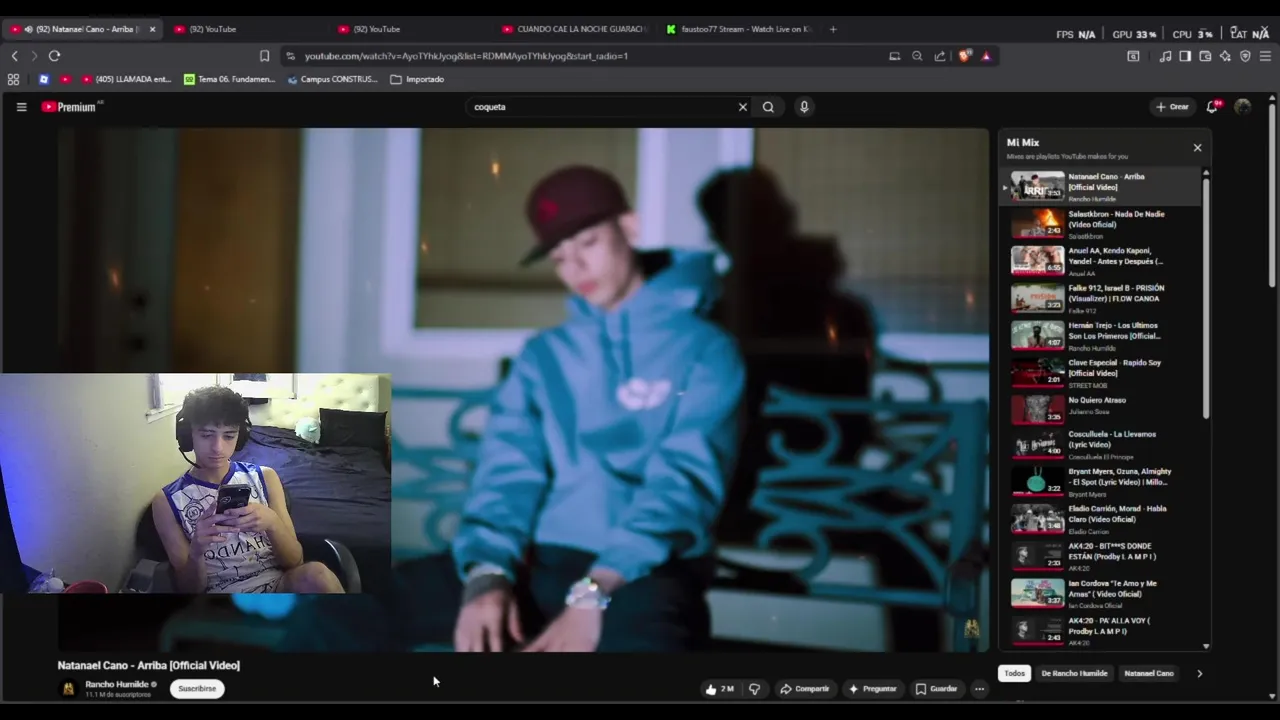The image size is (1280, 720).
Task: Play Ian Cordova Te Amo y Me Amas
Action: [1102, 594]
